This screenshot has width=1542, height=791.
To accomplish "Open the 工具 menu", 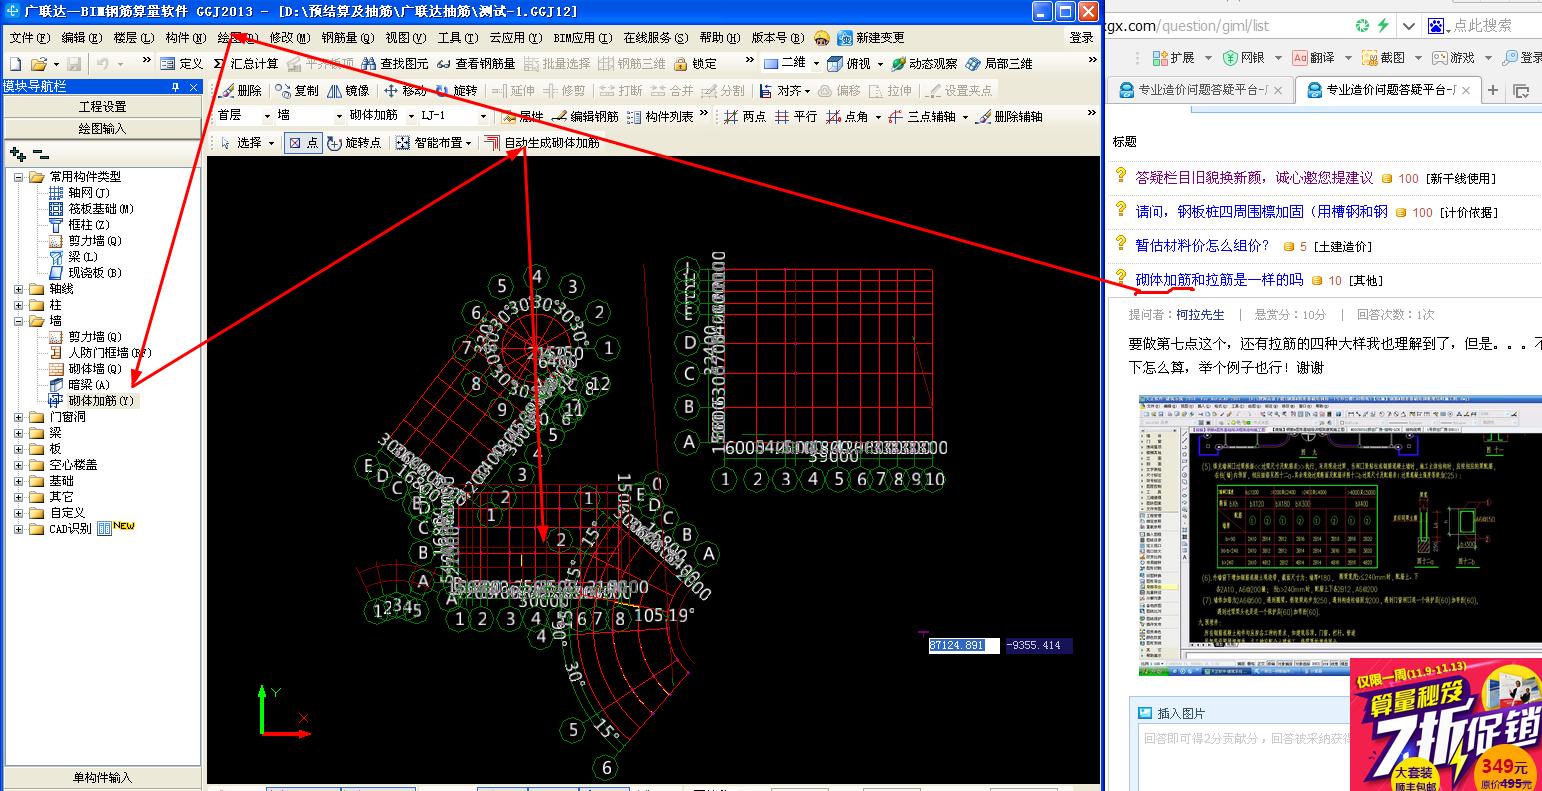I will click(x=457, y=37).
